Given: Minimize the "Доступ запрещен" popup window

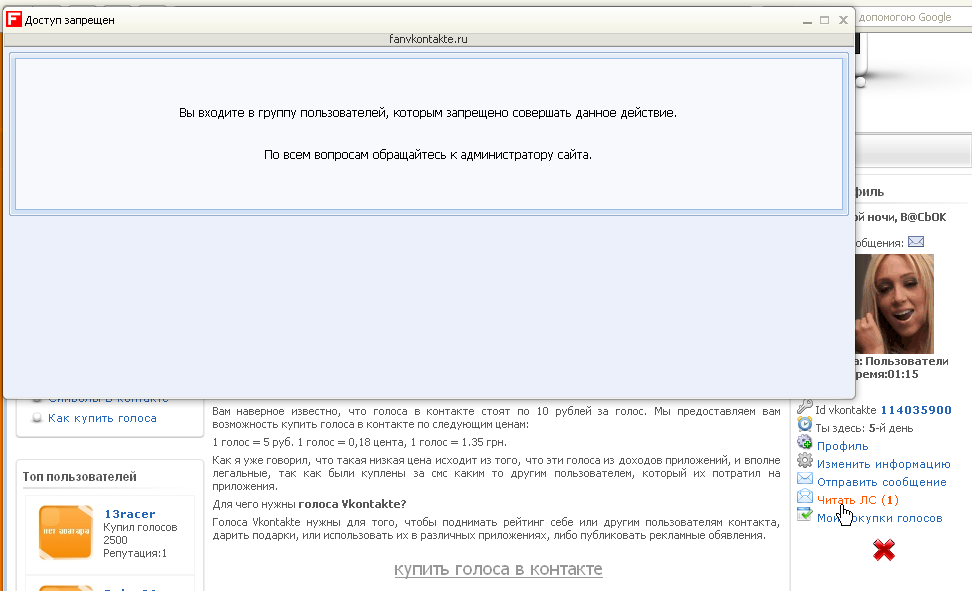Looking at the screenshot, I should [x=807, y=20].
